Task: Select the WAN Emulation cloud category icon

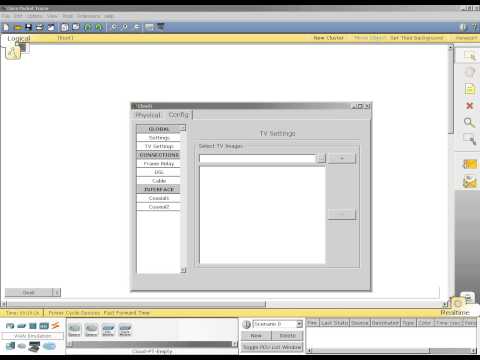Action: click(x=49, y=347)
